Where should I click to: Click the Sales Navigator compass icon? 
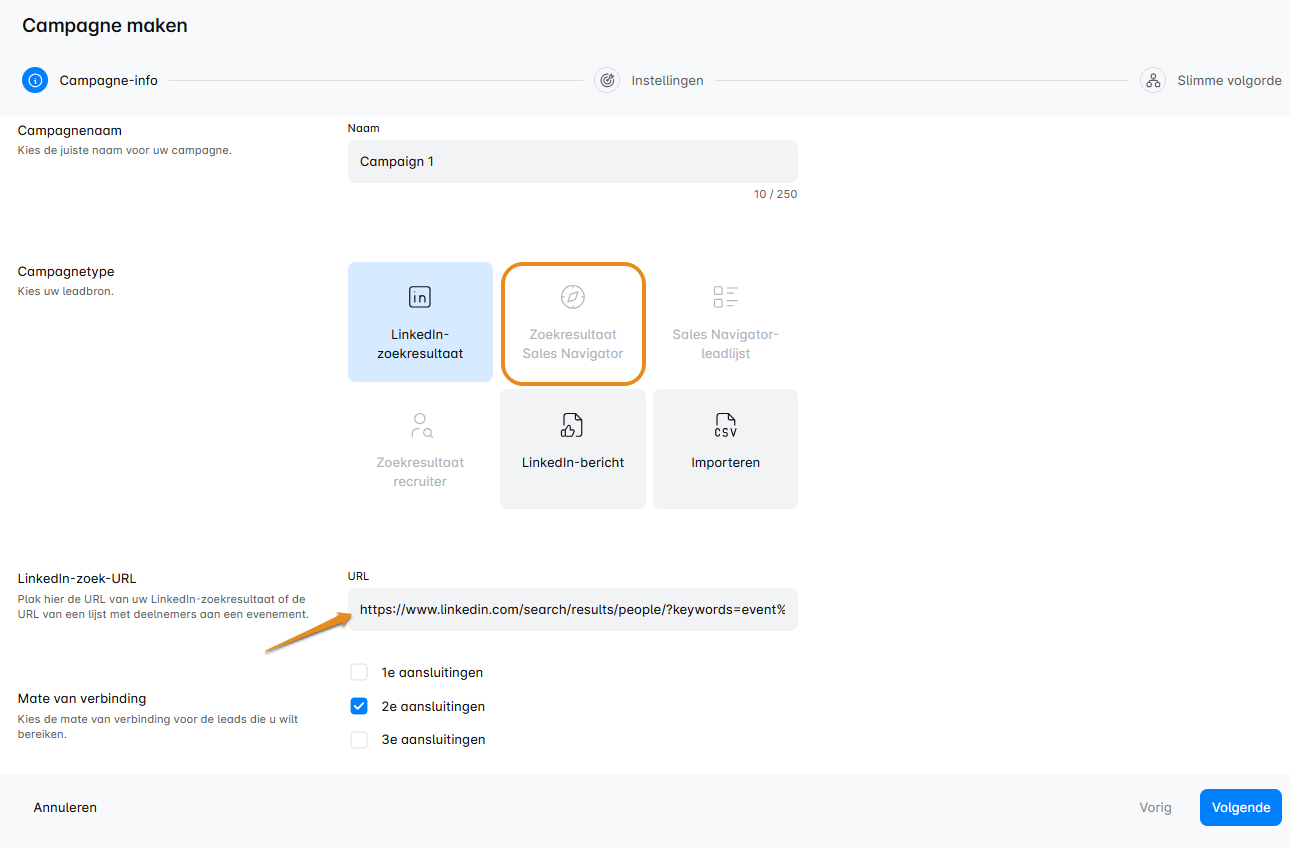(572, 297)
